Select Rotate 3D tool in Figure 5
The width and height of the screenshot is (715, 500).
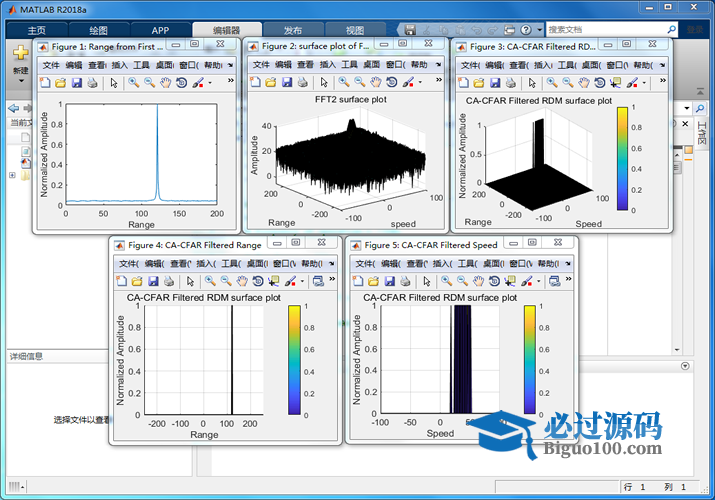point(494,281)
